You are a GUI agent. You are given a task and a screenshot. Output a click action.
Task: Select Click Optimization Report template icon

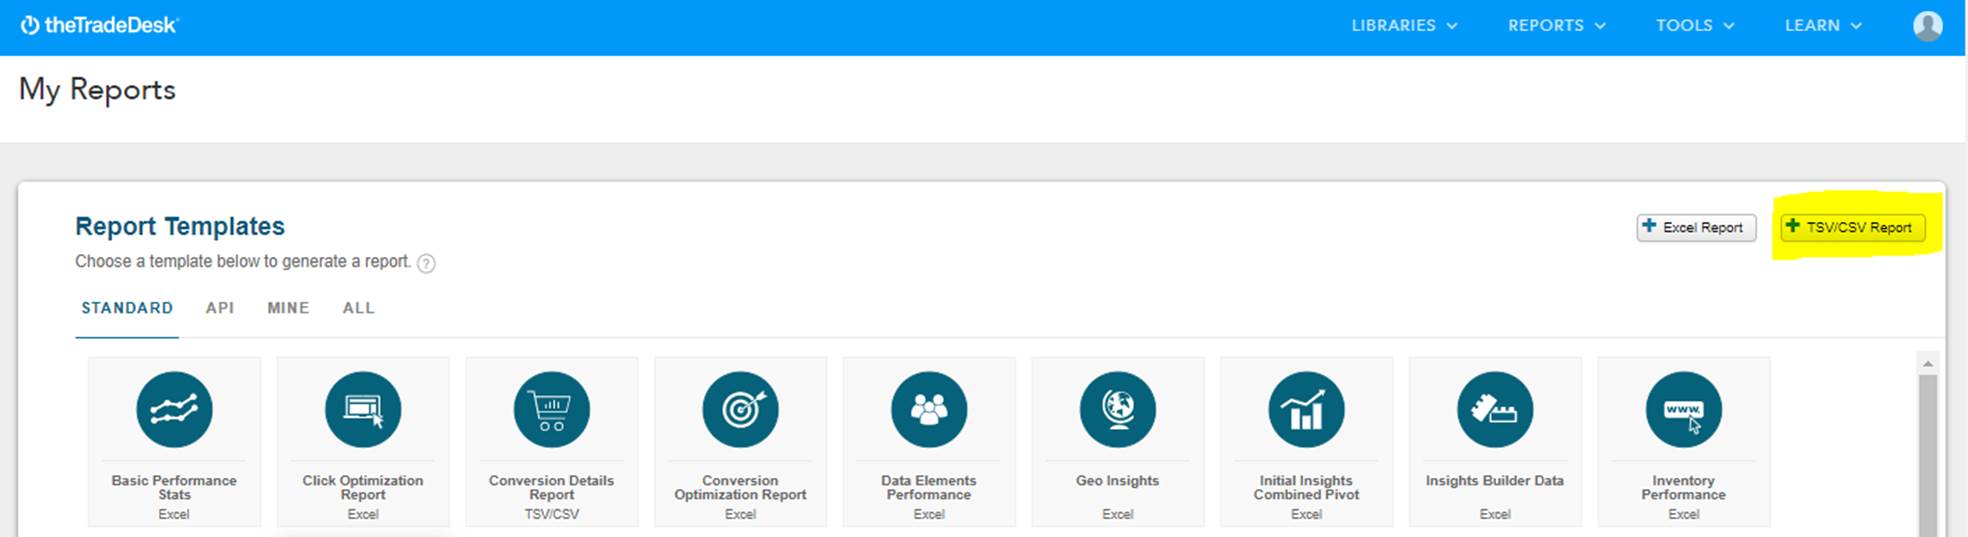click(363, 410)
